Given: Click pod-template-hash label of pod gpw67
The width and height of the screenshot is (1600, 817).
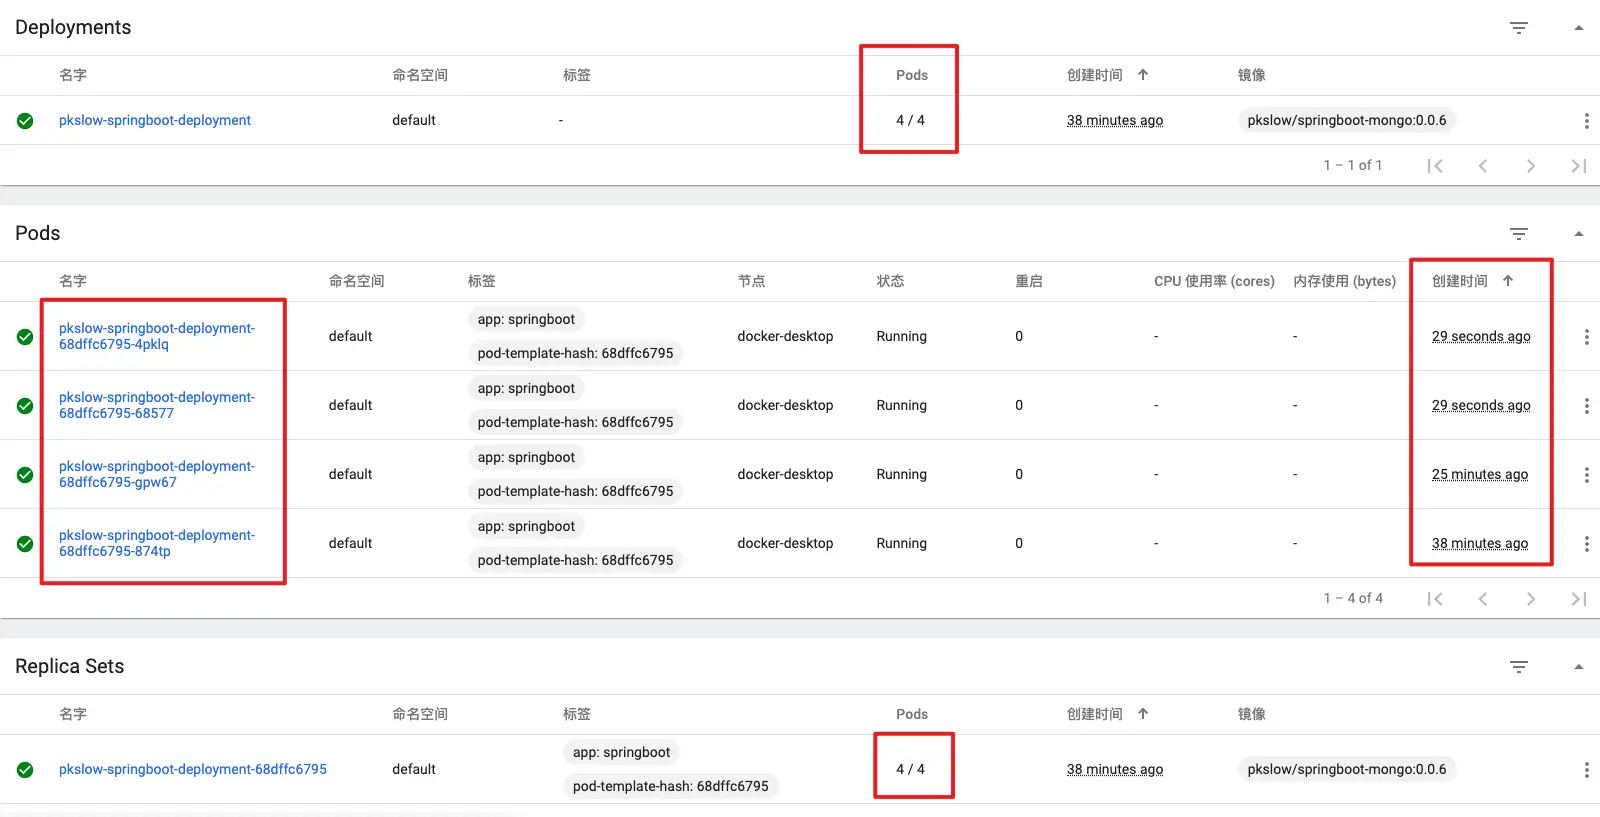Looking at the screenshot, I should click(575, 491).
